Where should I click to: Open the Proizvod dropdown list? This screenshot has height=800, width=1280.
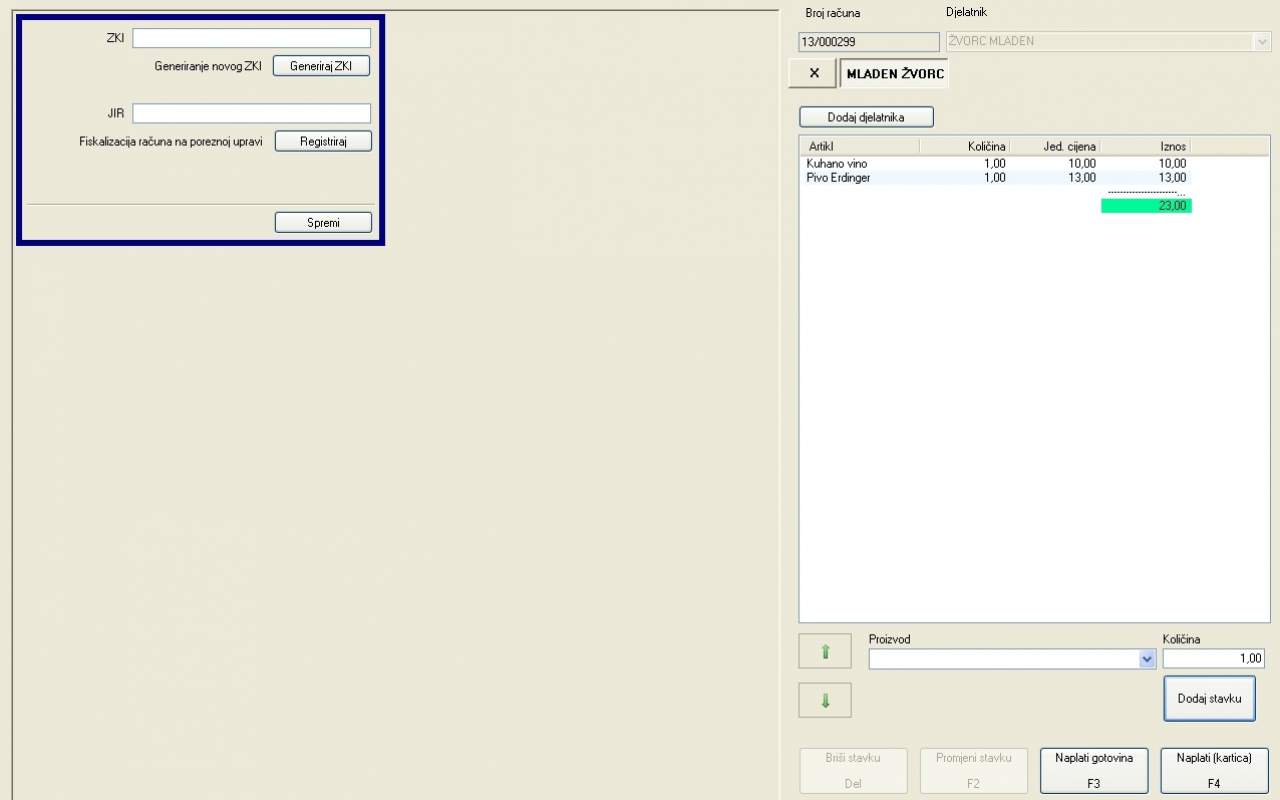coord(1147,659)
